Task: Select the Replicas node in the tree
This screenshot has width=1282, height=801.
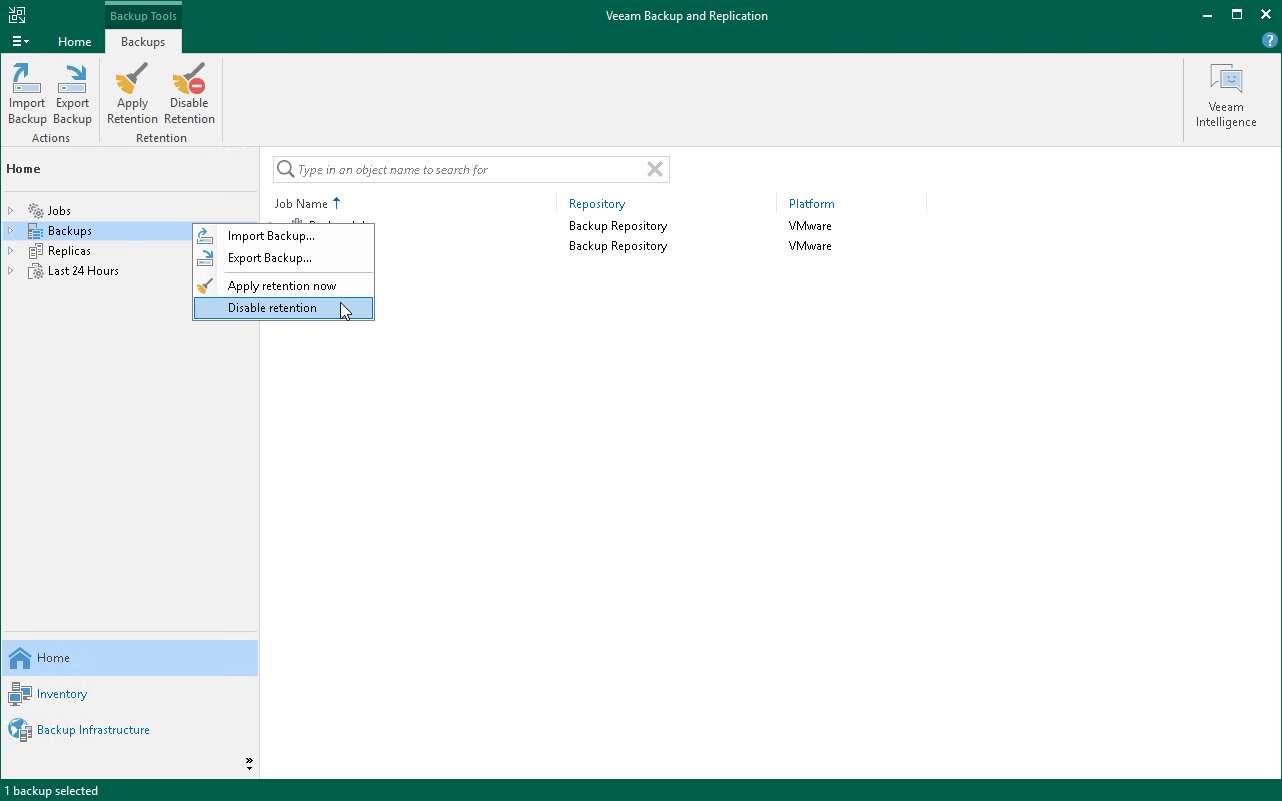Action: [69, 251]
